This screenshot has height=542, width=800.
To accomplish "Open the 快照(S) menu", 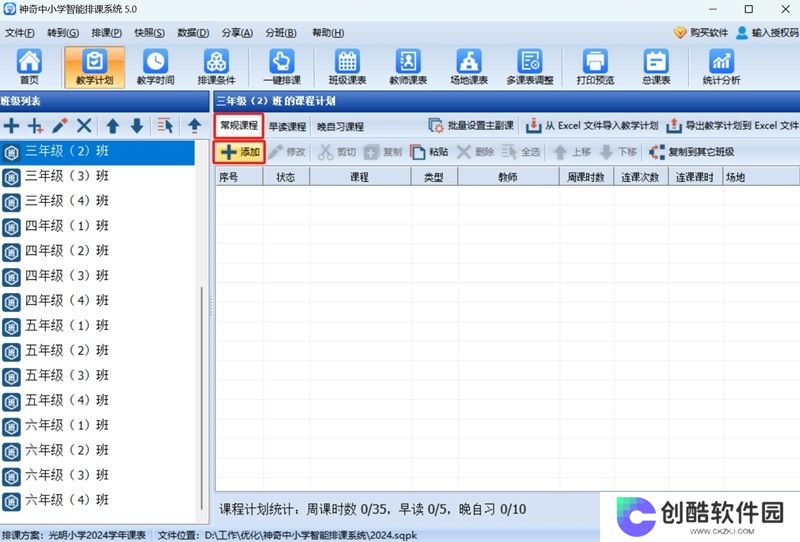I will 149,33.
